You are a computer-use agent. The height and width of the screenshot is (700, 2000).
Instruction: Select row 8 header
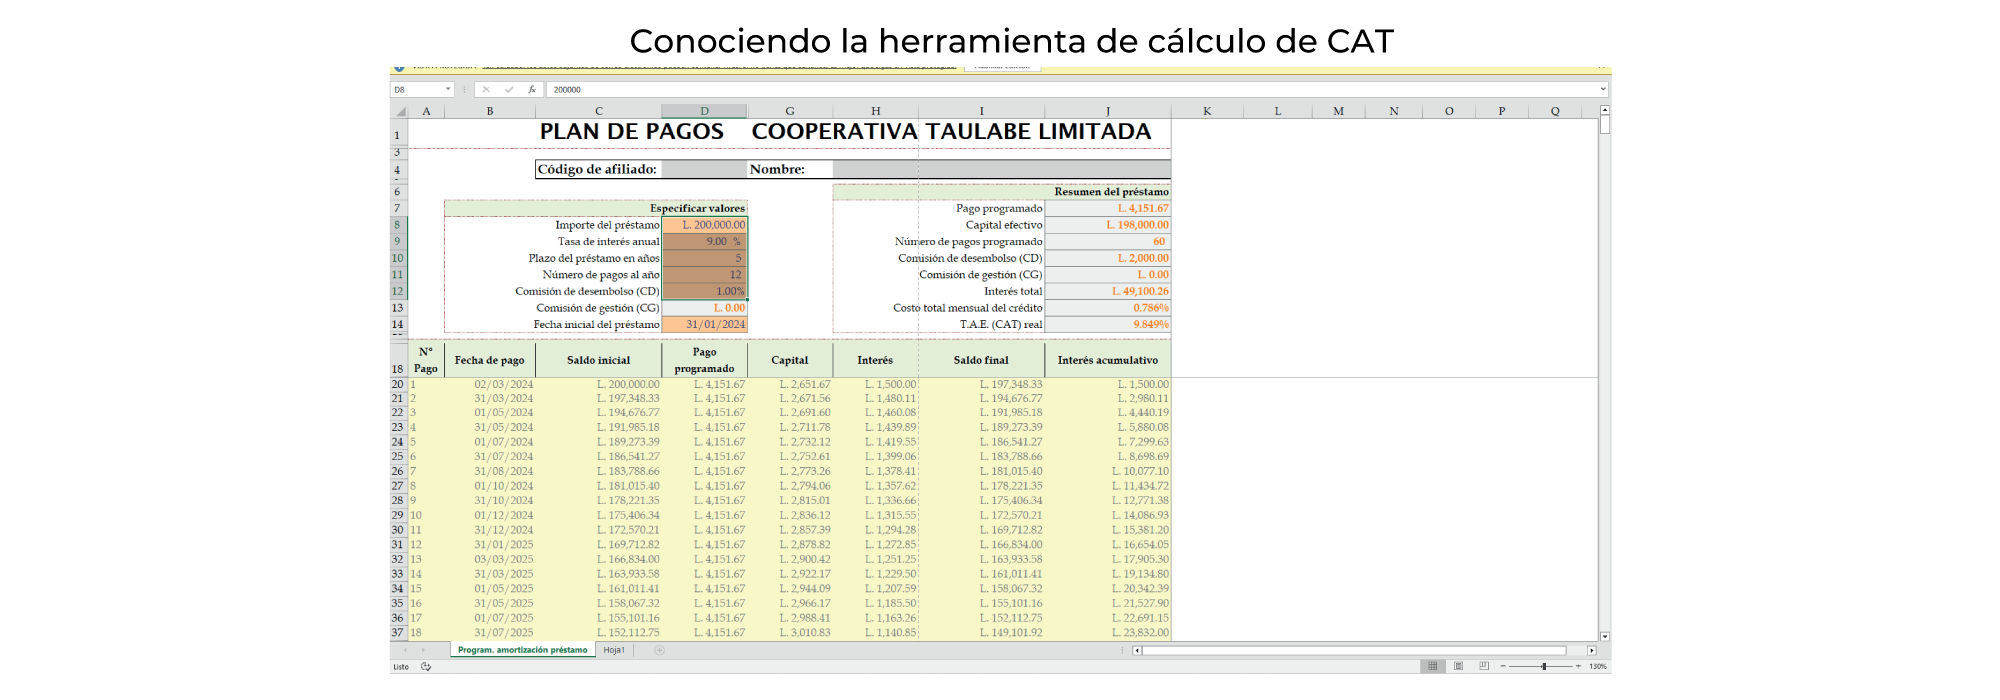[x=398, y=225]
